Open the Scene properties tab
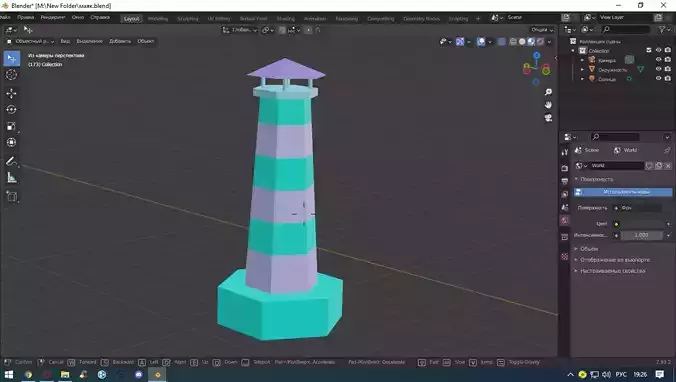Image resolution: width=676 pixels, height=382 pixels. point(565,207)
